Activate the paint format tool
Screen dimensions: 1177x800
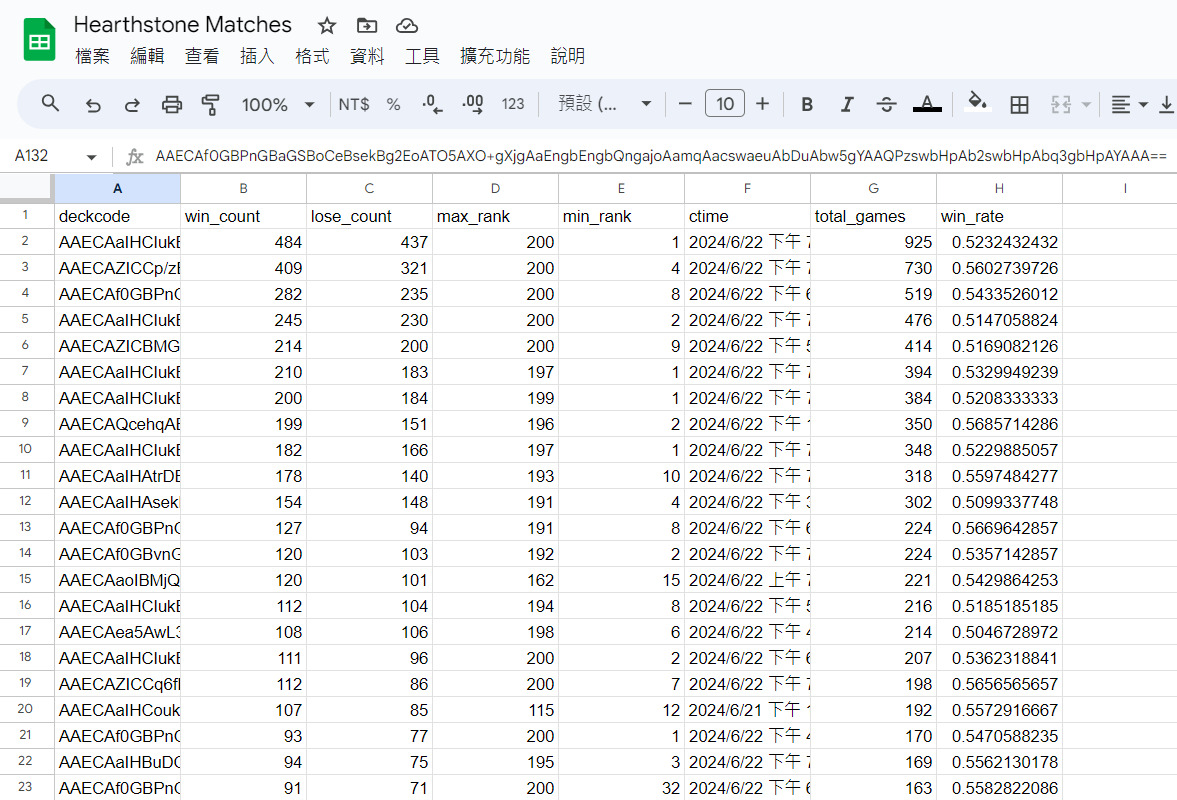tap(211, 104)
